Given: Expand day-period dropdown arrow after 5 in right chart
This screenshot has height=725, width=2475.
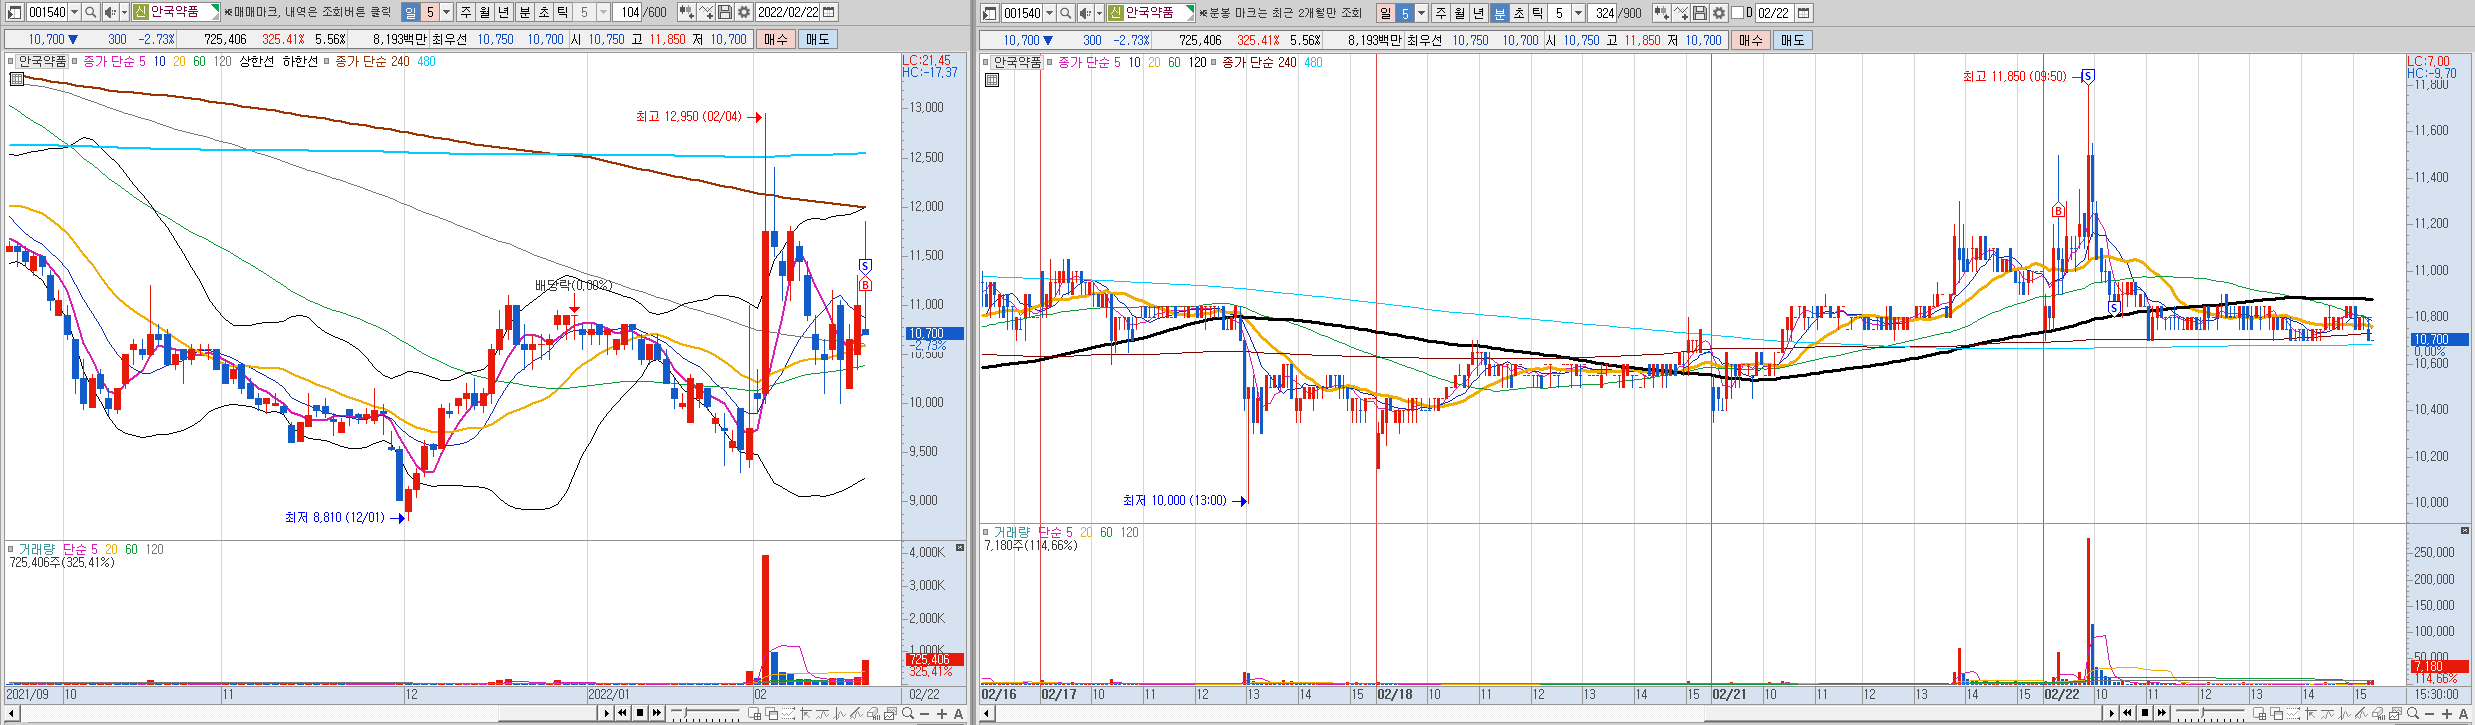Looking at the screenshot, I should (x=1422, y=13).
